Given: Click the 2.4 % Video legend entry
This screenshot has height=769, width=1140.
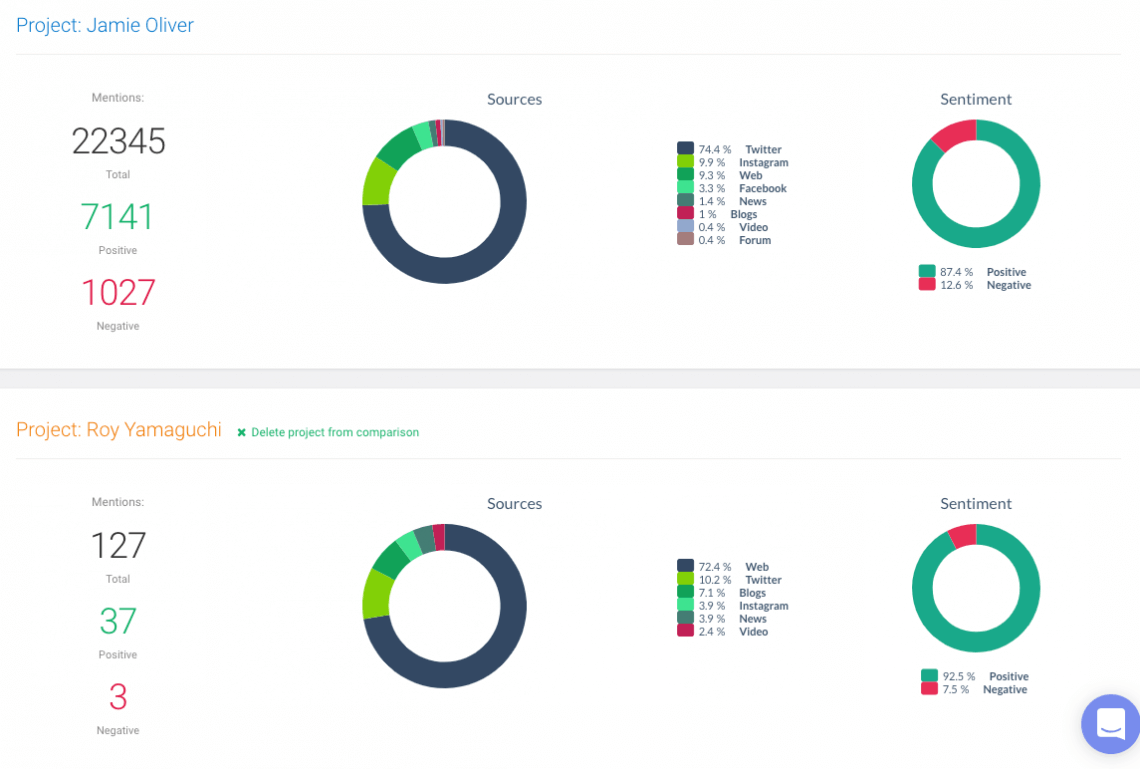Looking at the screenshot, I should (x=723, y=632).
